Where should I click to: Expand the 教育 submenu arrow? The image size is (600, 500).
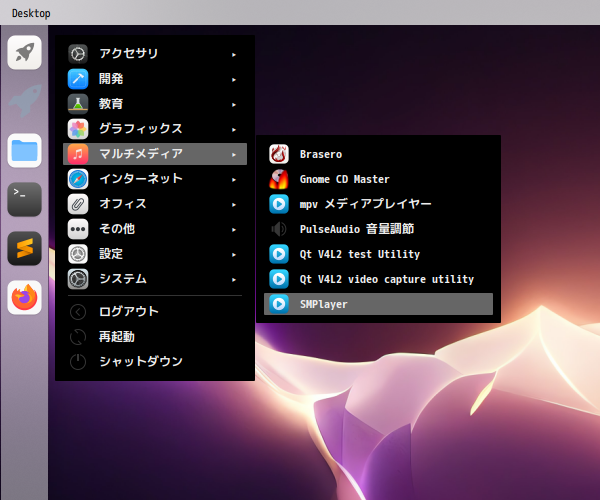click(234, 105)
